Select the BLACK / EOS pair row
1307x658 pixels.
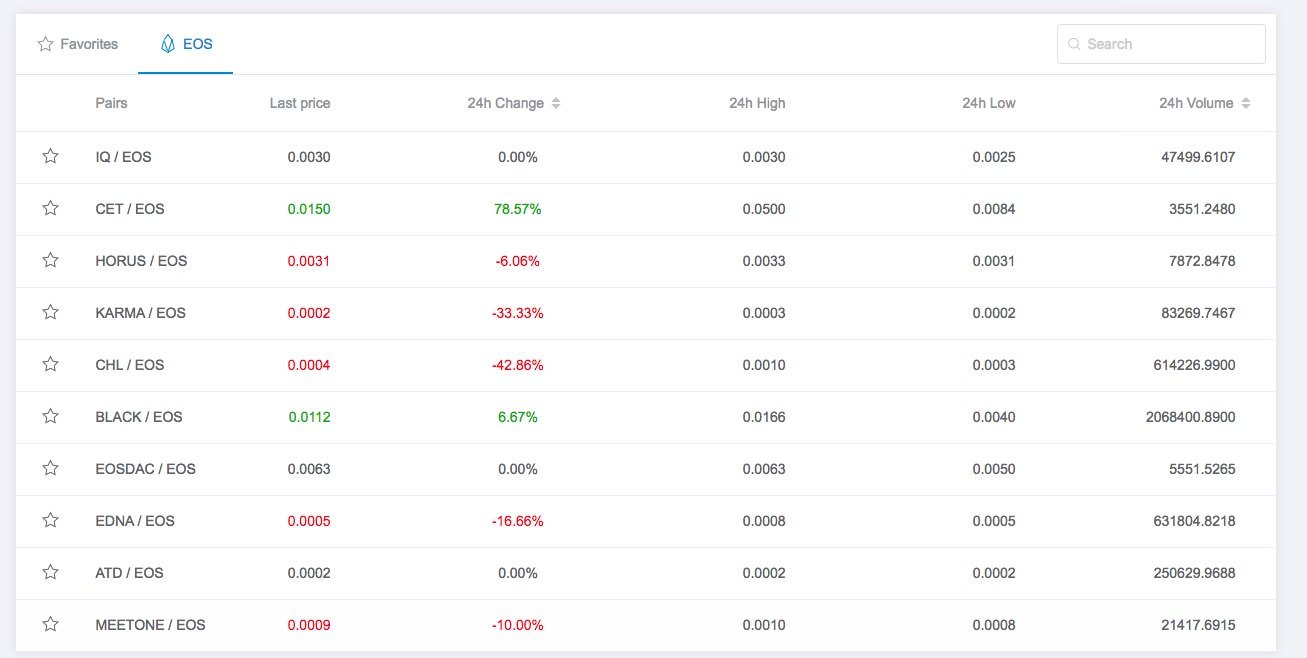click(646, 417)
